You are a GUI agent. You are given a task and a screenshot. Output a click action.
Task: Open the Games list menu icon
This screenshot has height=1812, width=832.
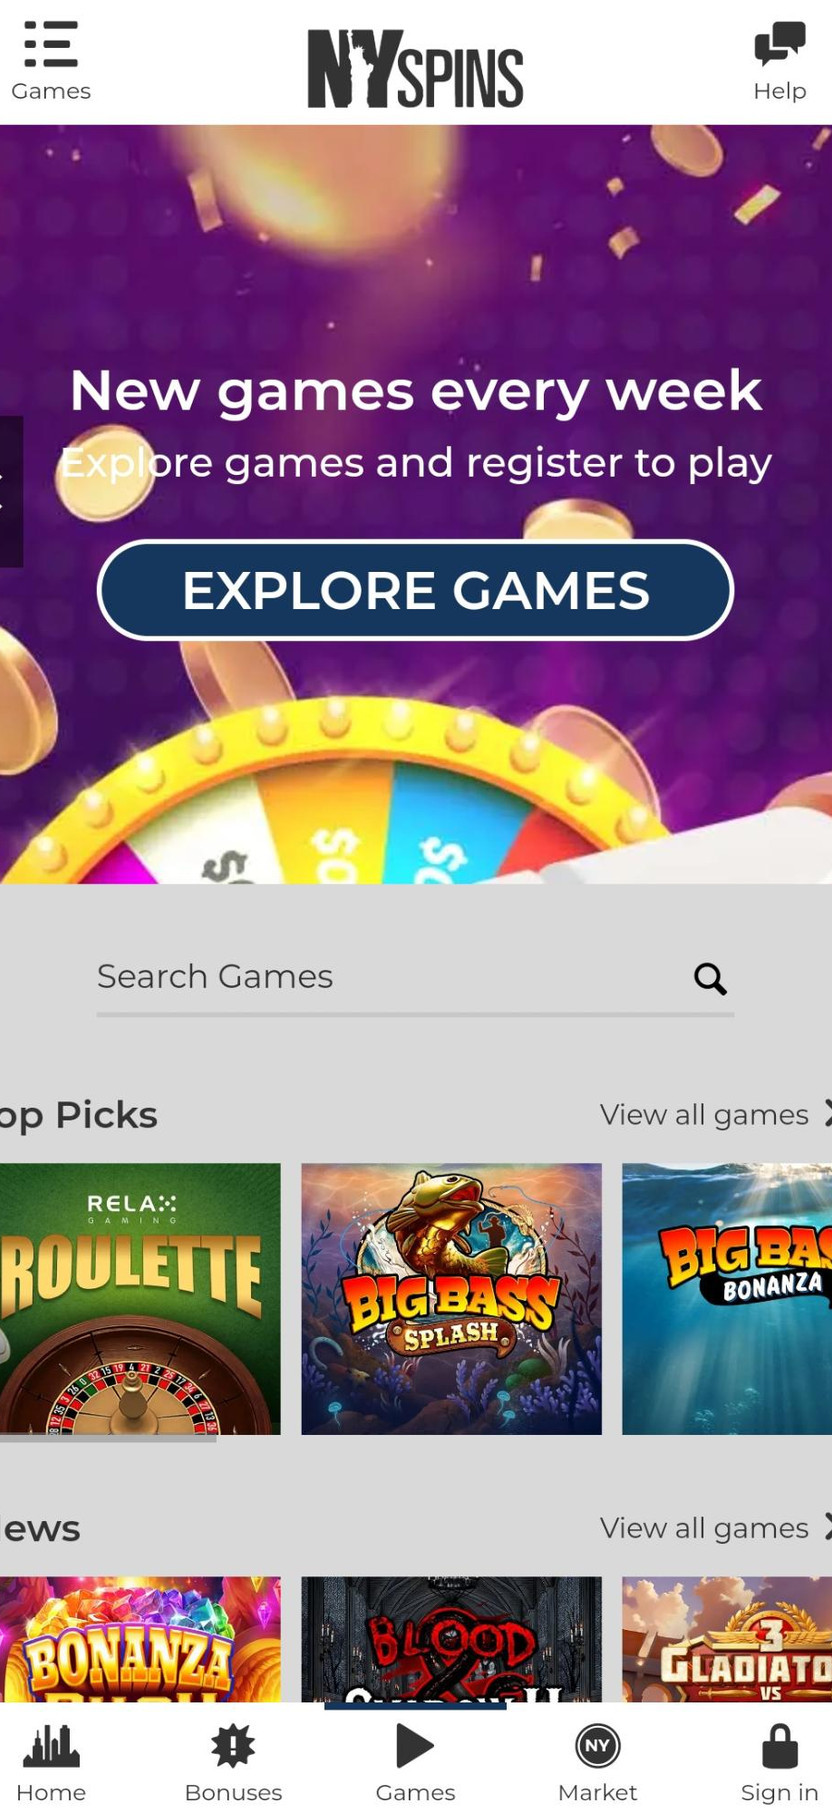click(x=51, y=44)
